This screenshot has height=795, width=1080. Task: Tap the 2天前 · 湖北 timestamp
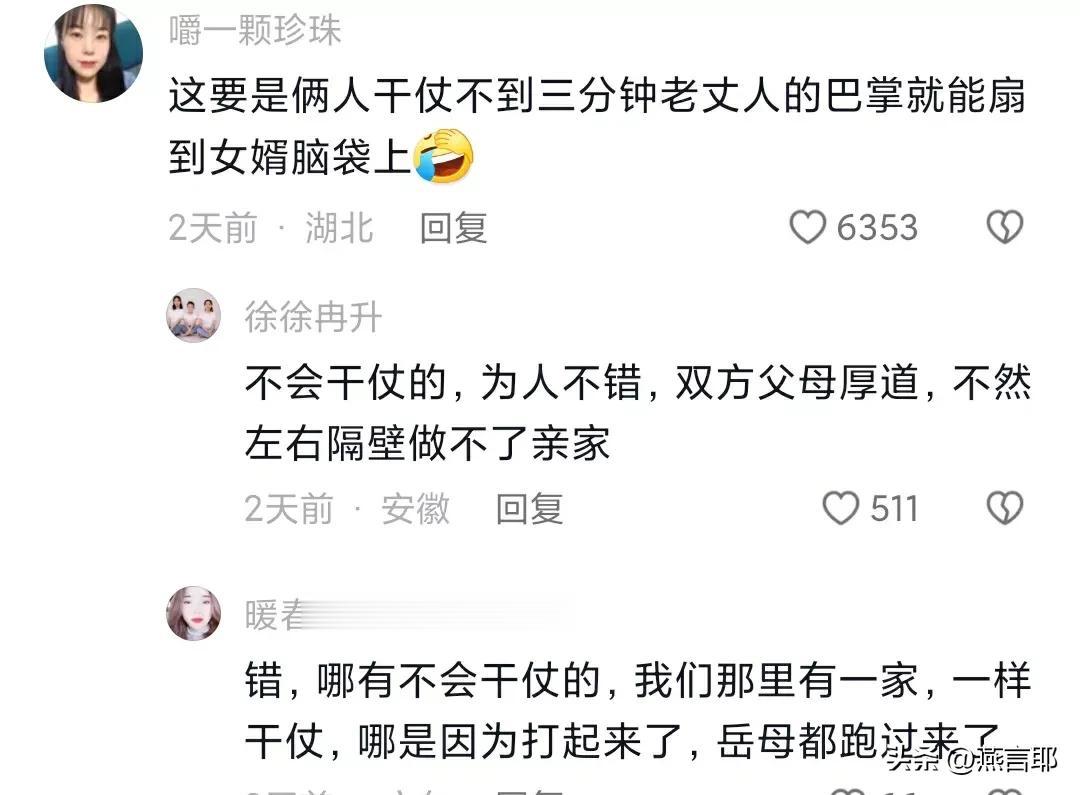271,228
